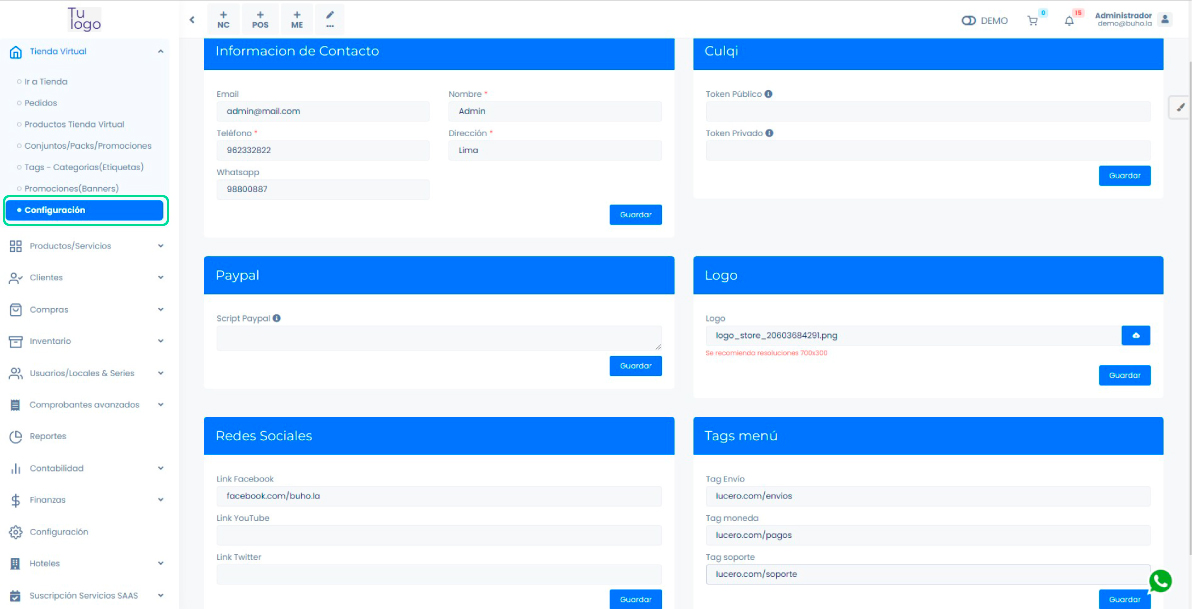Open Promociones(Banners) in the sidebar
The height and width of the screenshot is (609, 1192).
pyautogui.click(x=71, y=188)
